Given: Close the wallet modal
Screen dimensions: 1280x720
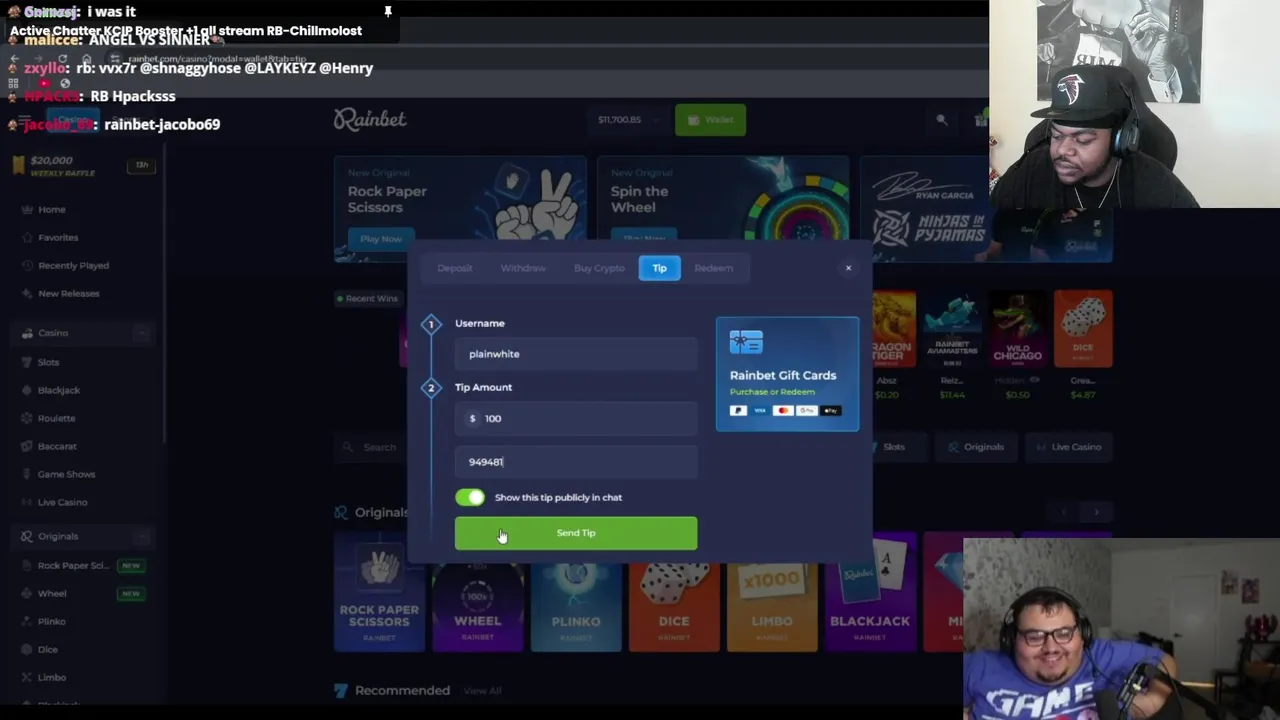Looking at the screenshot, I should [848, 268].
